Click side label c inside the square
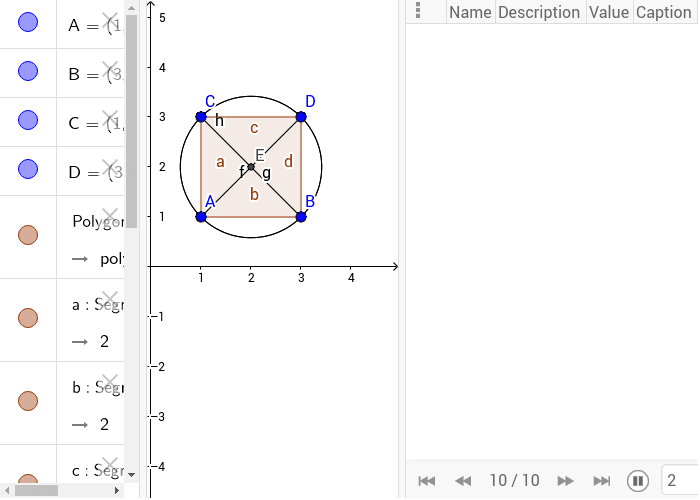The width and height of the screenshot is (700, 500). pyautogui.click(x=254, y=128)
